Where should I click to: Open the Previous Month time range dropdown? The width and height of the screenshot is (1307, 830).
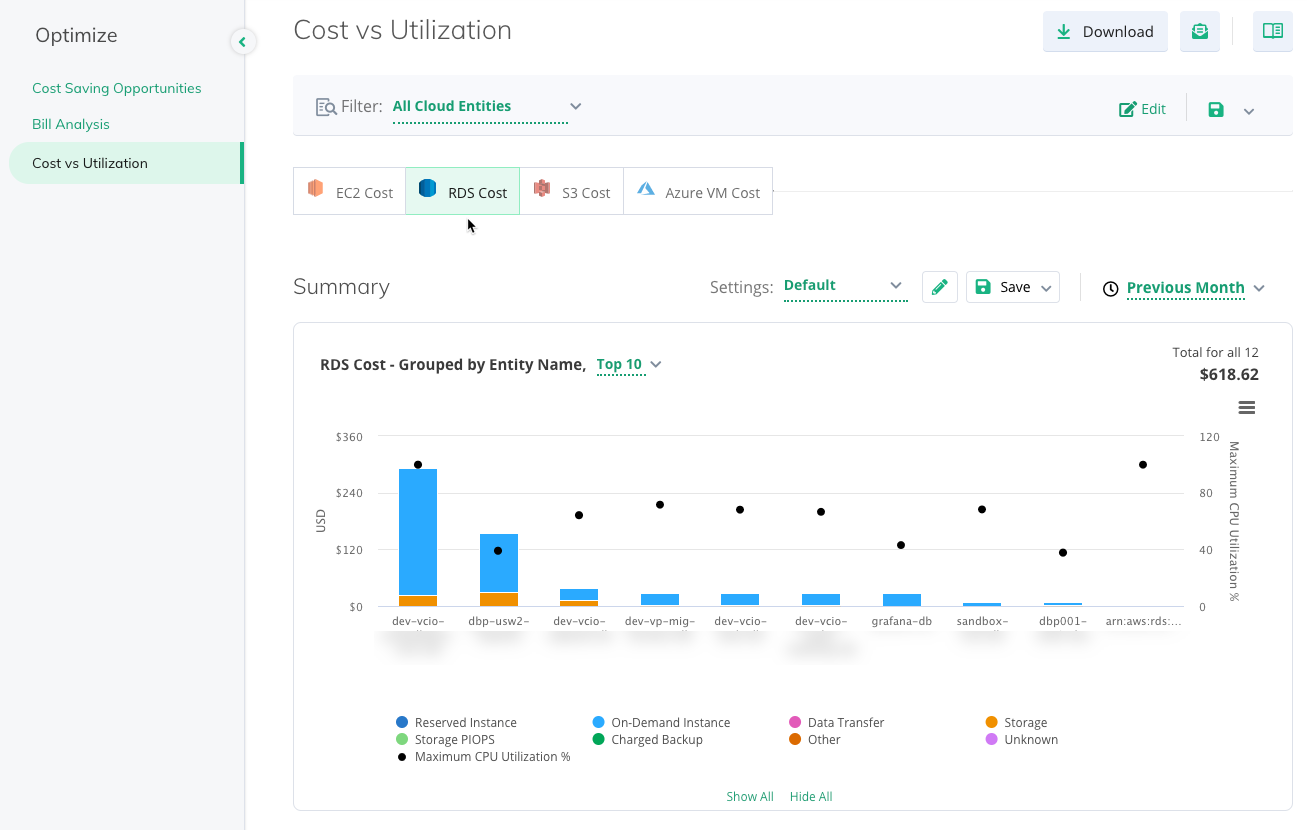[x=1196, y=288]
